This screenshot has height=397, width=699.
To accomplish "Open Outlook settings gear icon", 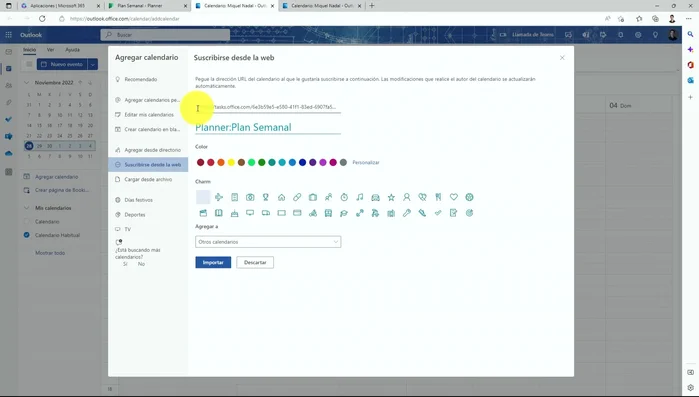I will tap(638, 35).
